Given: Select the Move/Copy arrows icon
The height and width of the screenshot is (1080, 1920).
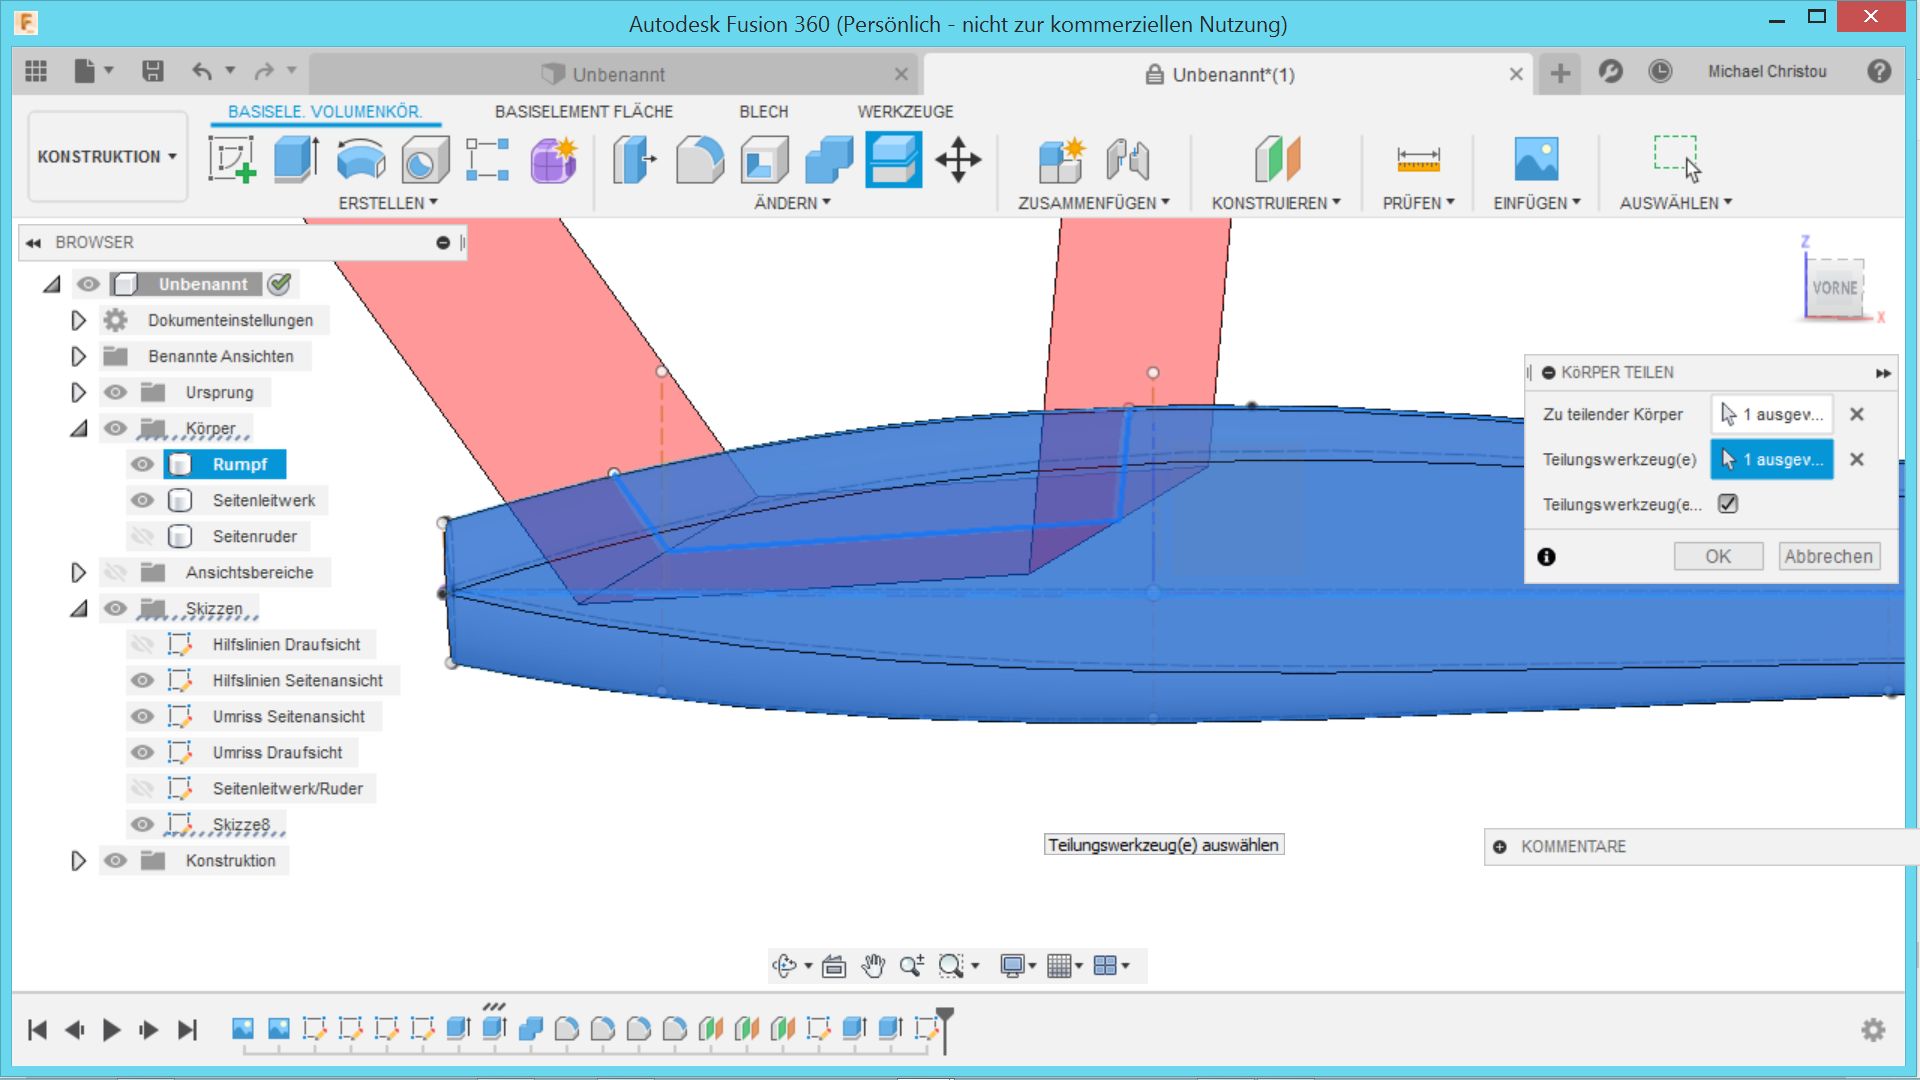Looking at the screenshot, I should point(958,160).
